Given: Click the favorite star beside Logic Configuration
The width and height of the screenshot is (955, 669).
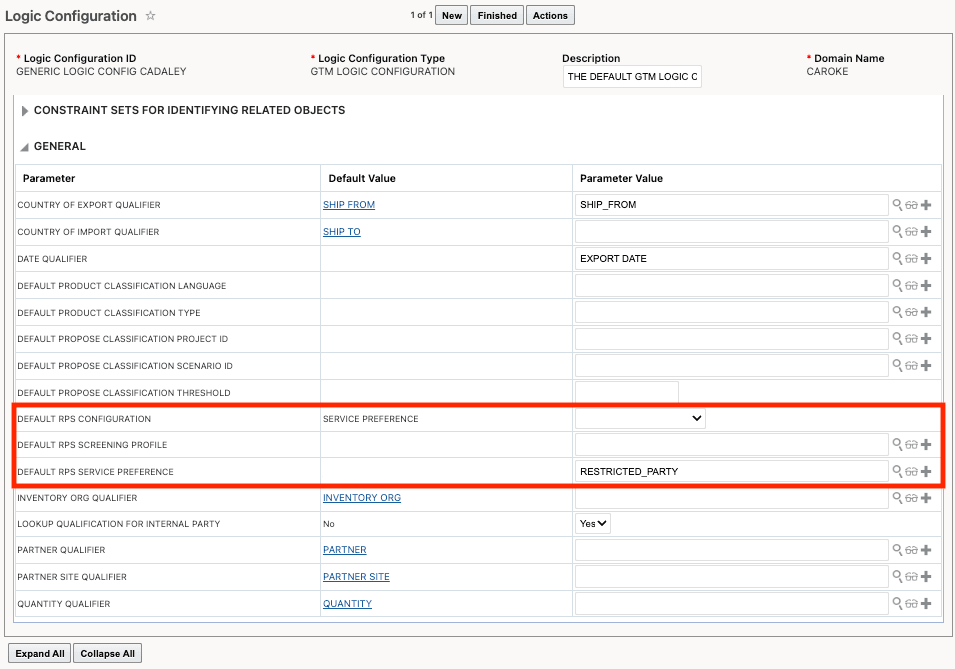Looking at the screenshot, I should pos(149,16).
